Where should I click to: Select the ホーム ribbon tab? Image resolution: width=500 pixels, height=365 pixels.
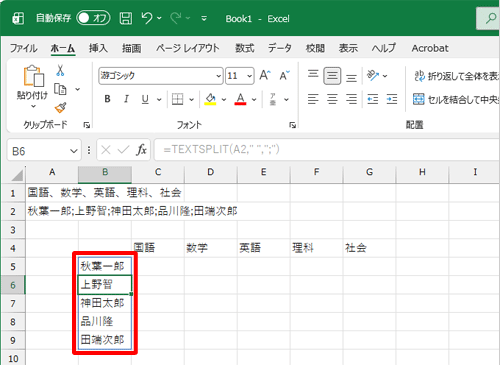point(63,48)
